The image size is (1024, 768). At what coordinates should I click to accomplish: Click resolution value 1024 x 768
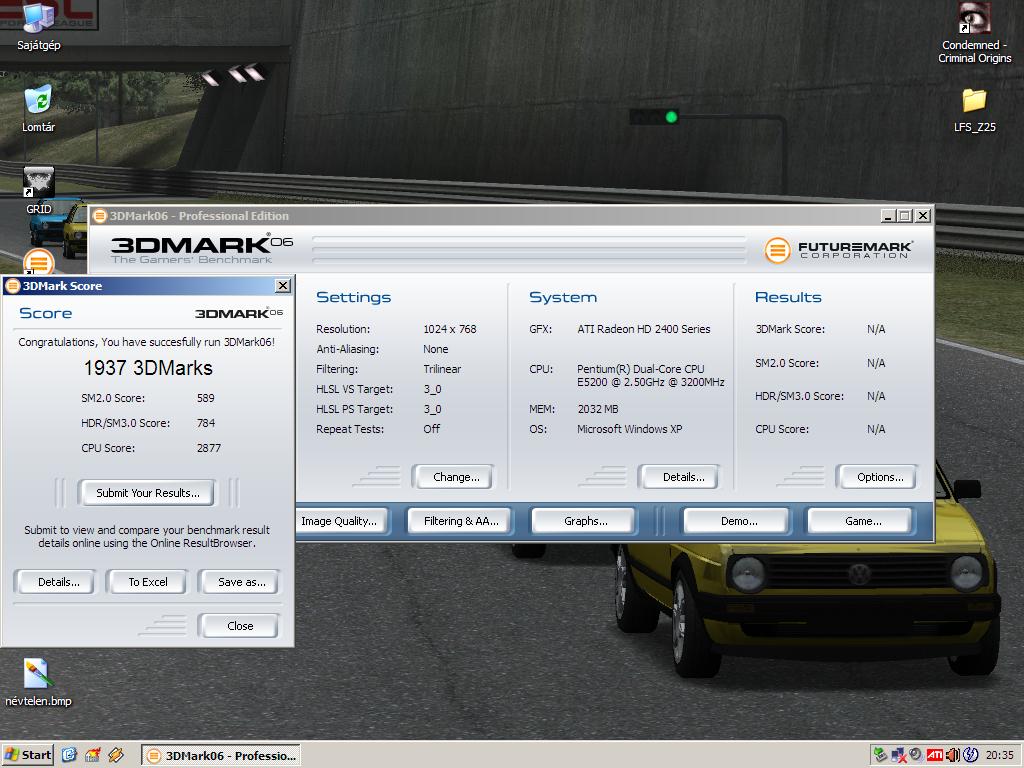point(450,329)
